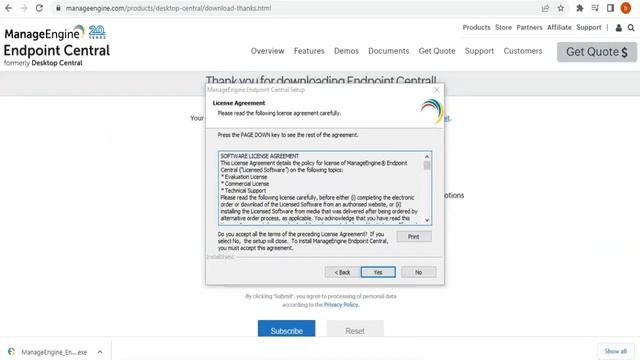Viewport: 640px width, 360px height.
Task: Click the '* Commercial License' line
Action: pos(245,184)
